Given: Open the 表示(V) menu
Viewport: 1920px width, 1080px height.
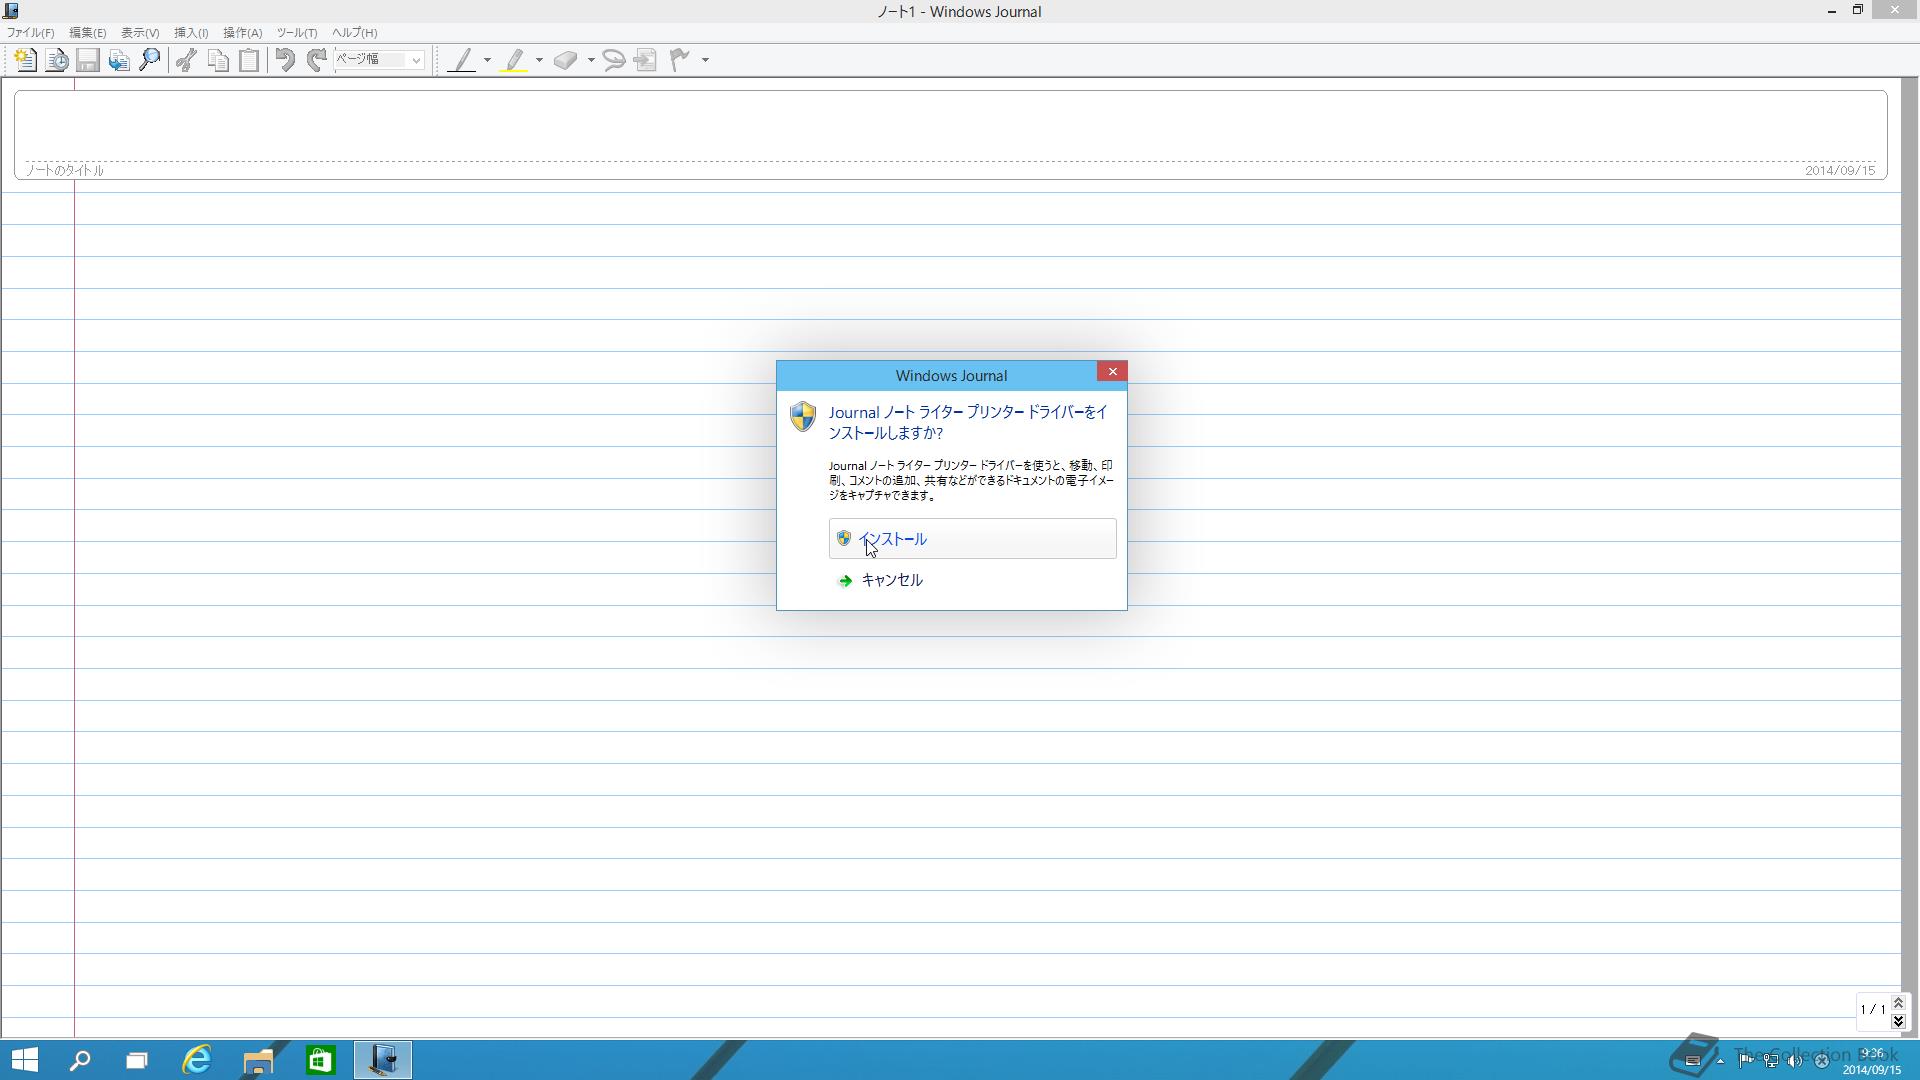Looking at the screenshot, I should click(140, 33).
